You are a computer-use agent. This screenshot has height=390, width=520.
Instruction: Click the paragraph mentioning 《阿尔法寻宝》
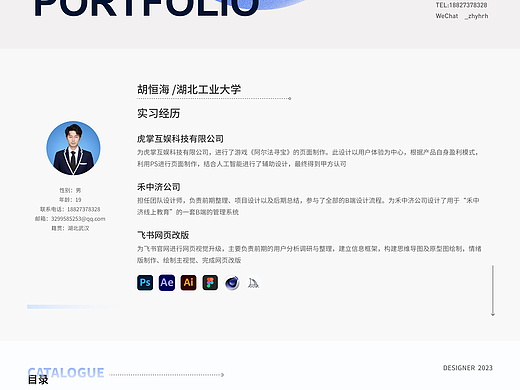[308, 158]
